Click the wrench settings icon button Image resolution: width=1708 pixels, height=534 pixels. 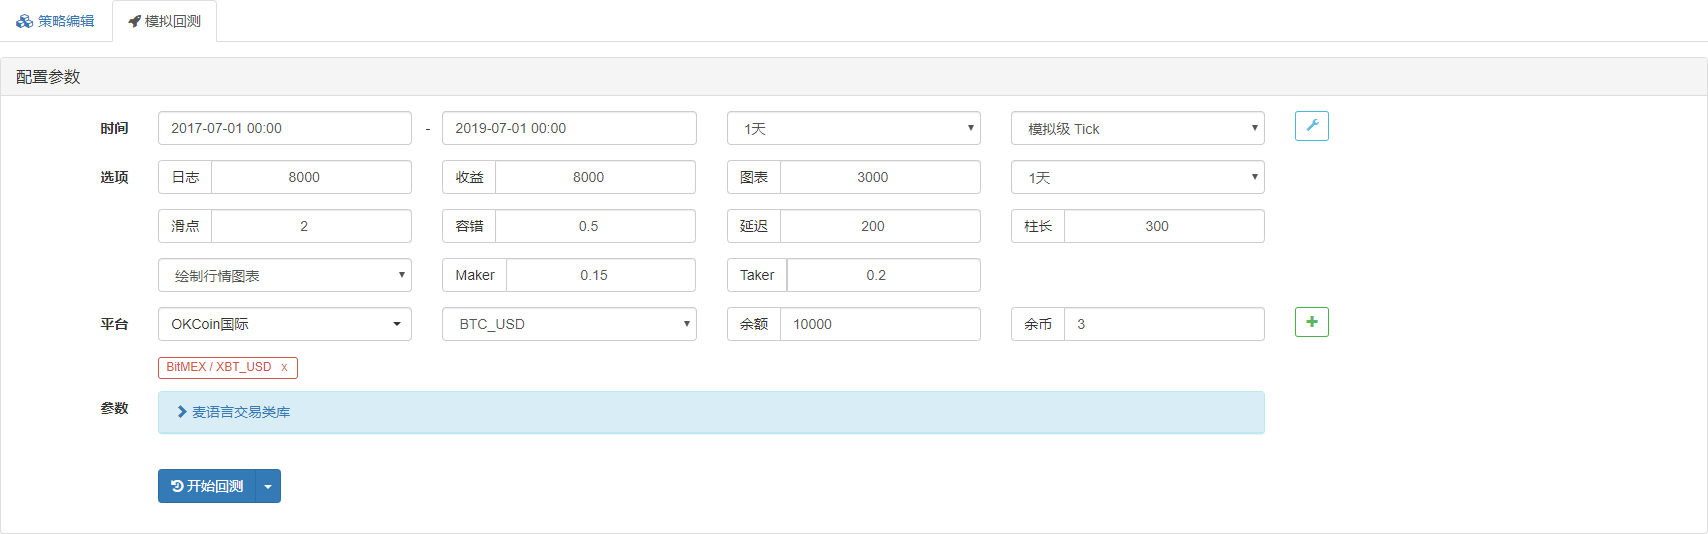pyautogui.click(x=1311, y=126)
